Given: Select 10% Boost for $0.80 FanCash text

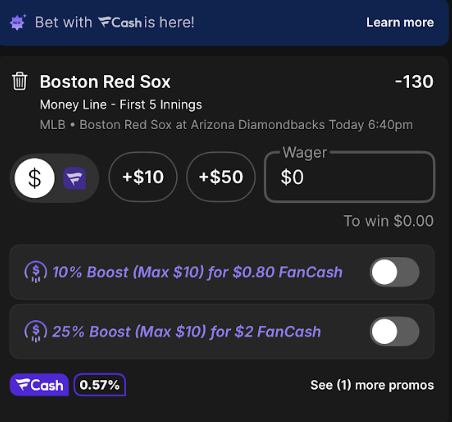Looking at the screenshot, I should point(197,272).
